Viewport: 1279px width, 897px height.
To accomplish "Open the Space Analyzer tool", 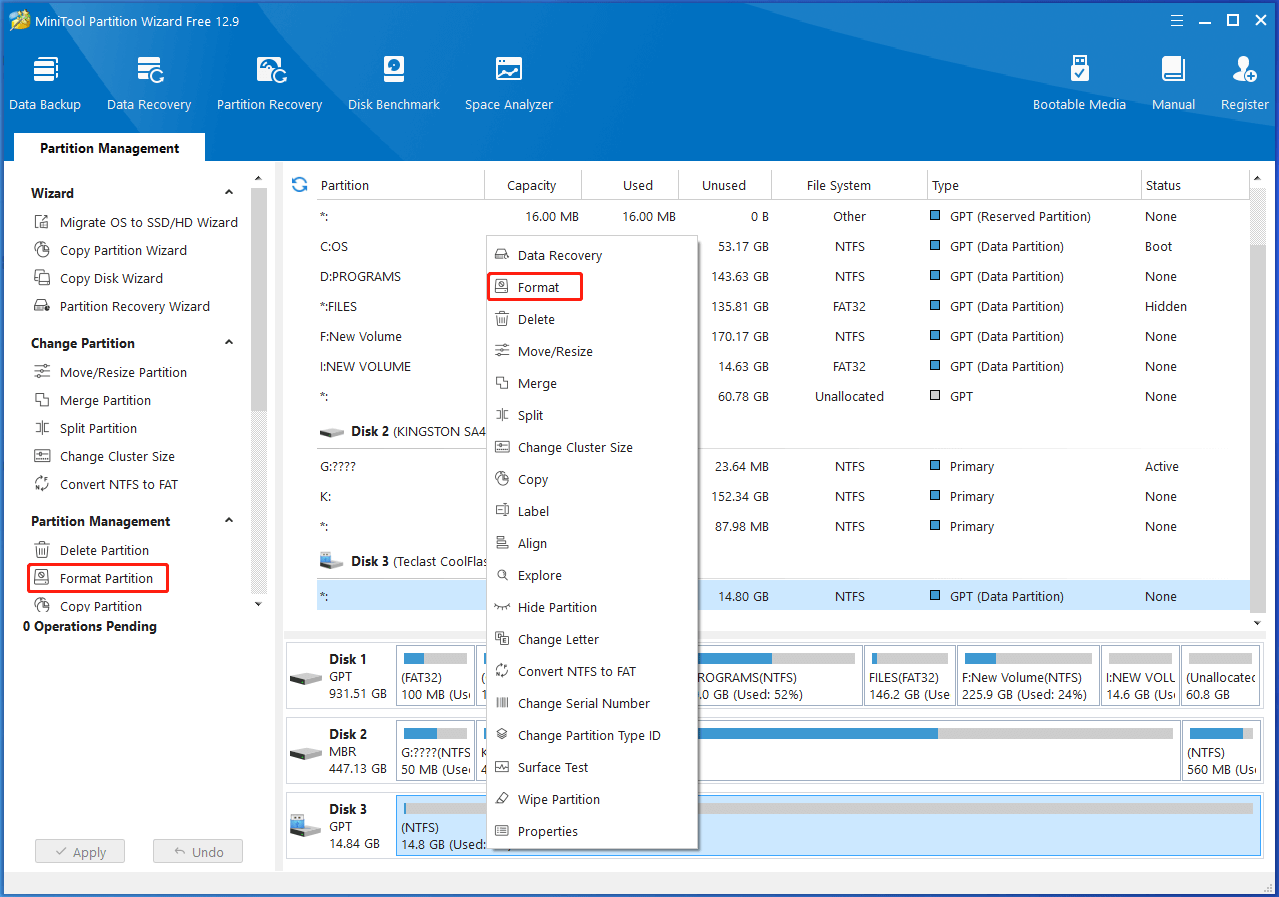I will point(508,80).
